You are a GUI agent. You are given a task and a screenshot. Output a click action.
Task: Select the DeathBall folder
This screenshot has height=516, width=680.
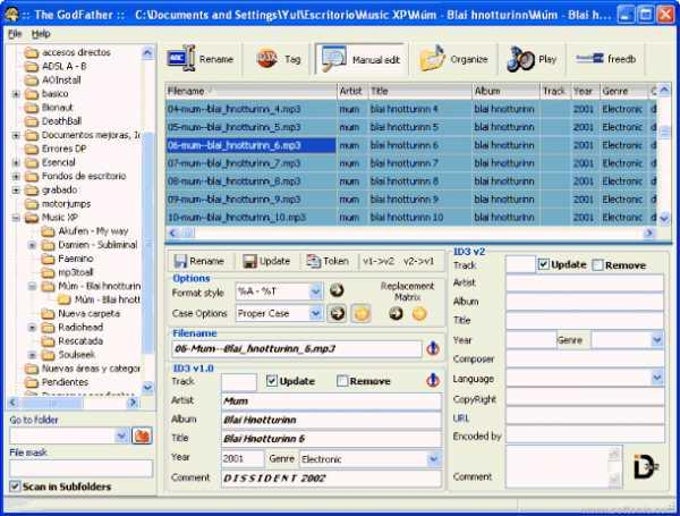click(x=61, y=121)
